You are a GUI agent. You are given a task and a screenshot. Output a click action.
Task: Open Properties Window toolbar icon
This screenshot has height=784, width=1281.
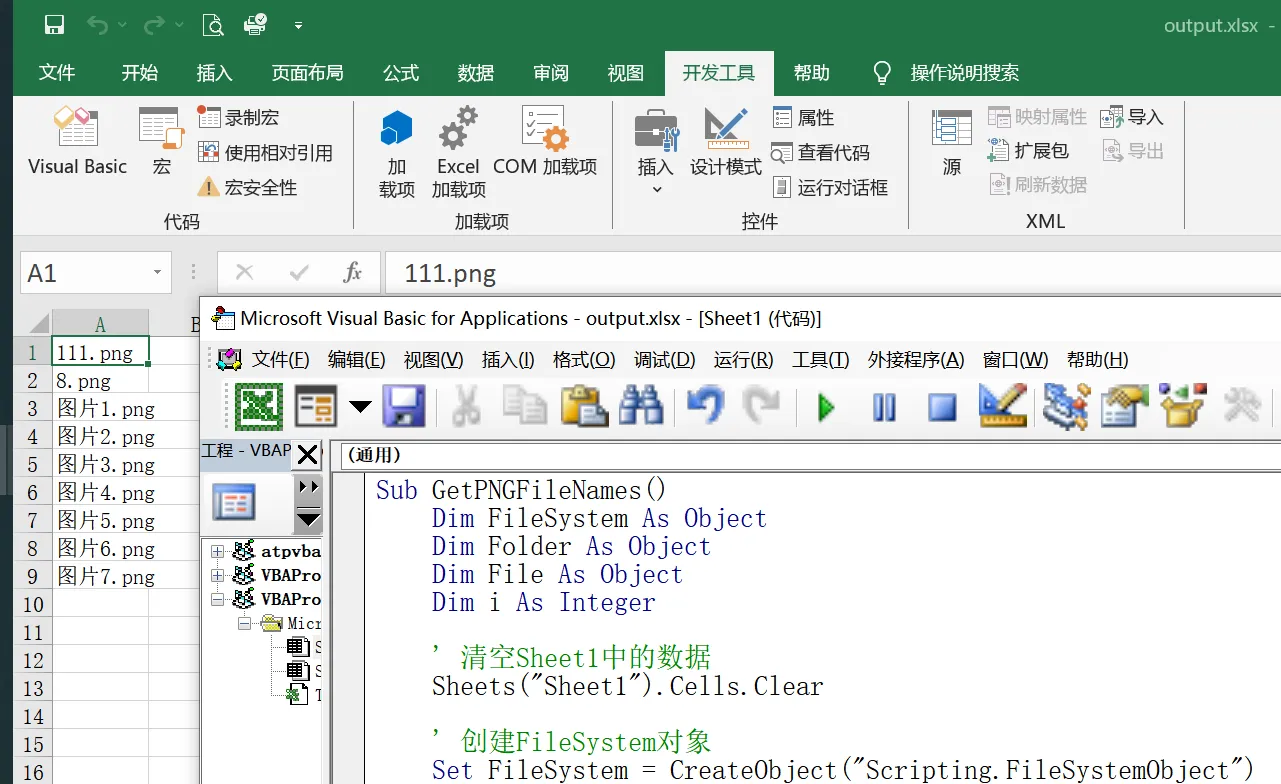click(1124, 407)
